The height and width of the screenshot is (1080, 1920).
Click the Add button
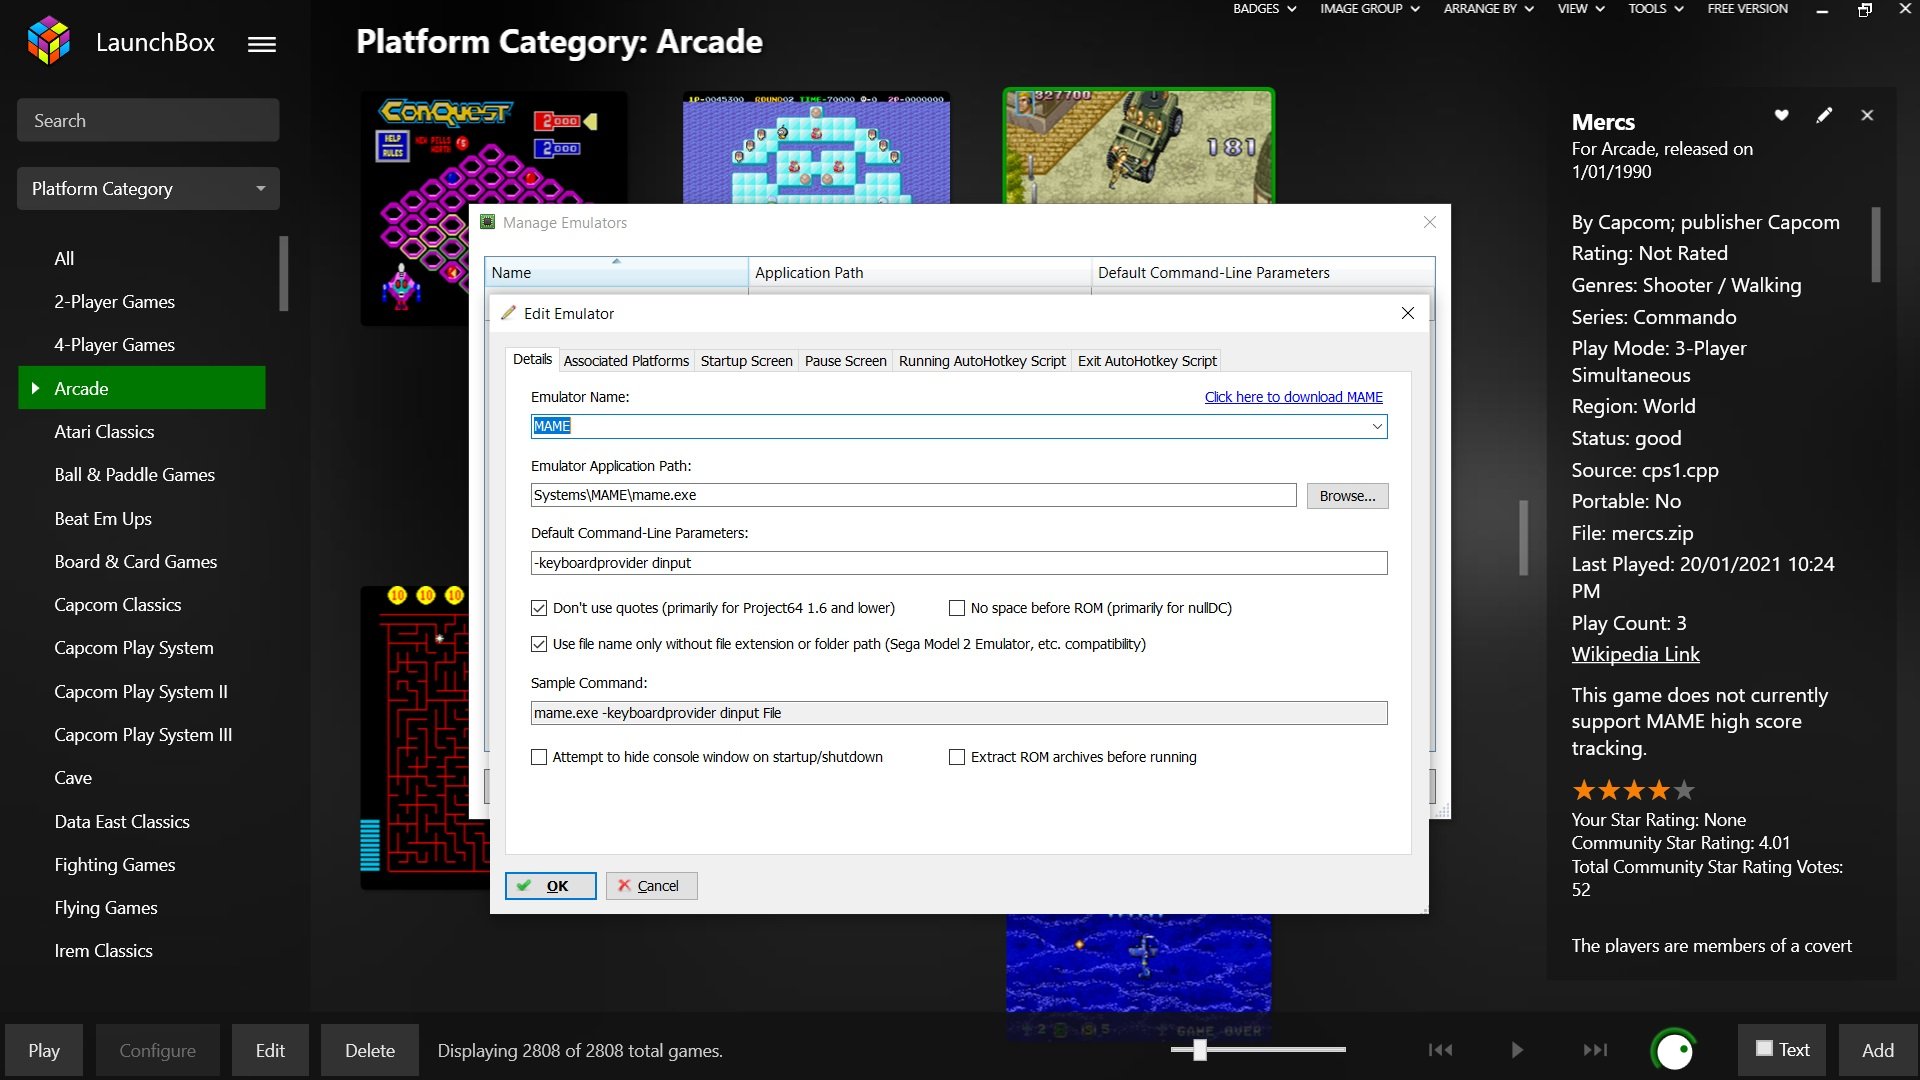1878,1050
